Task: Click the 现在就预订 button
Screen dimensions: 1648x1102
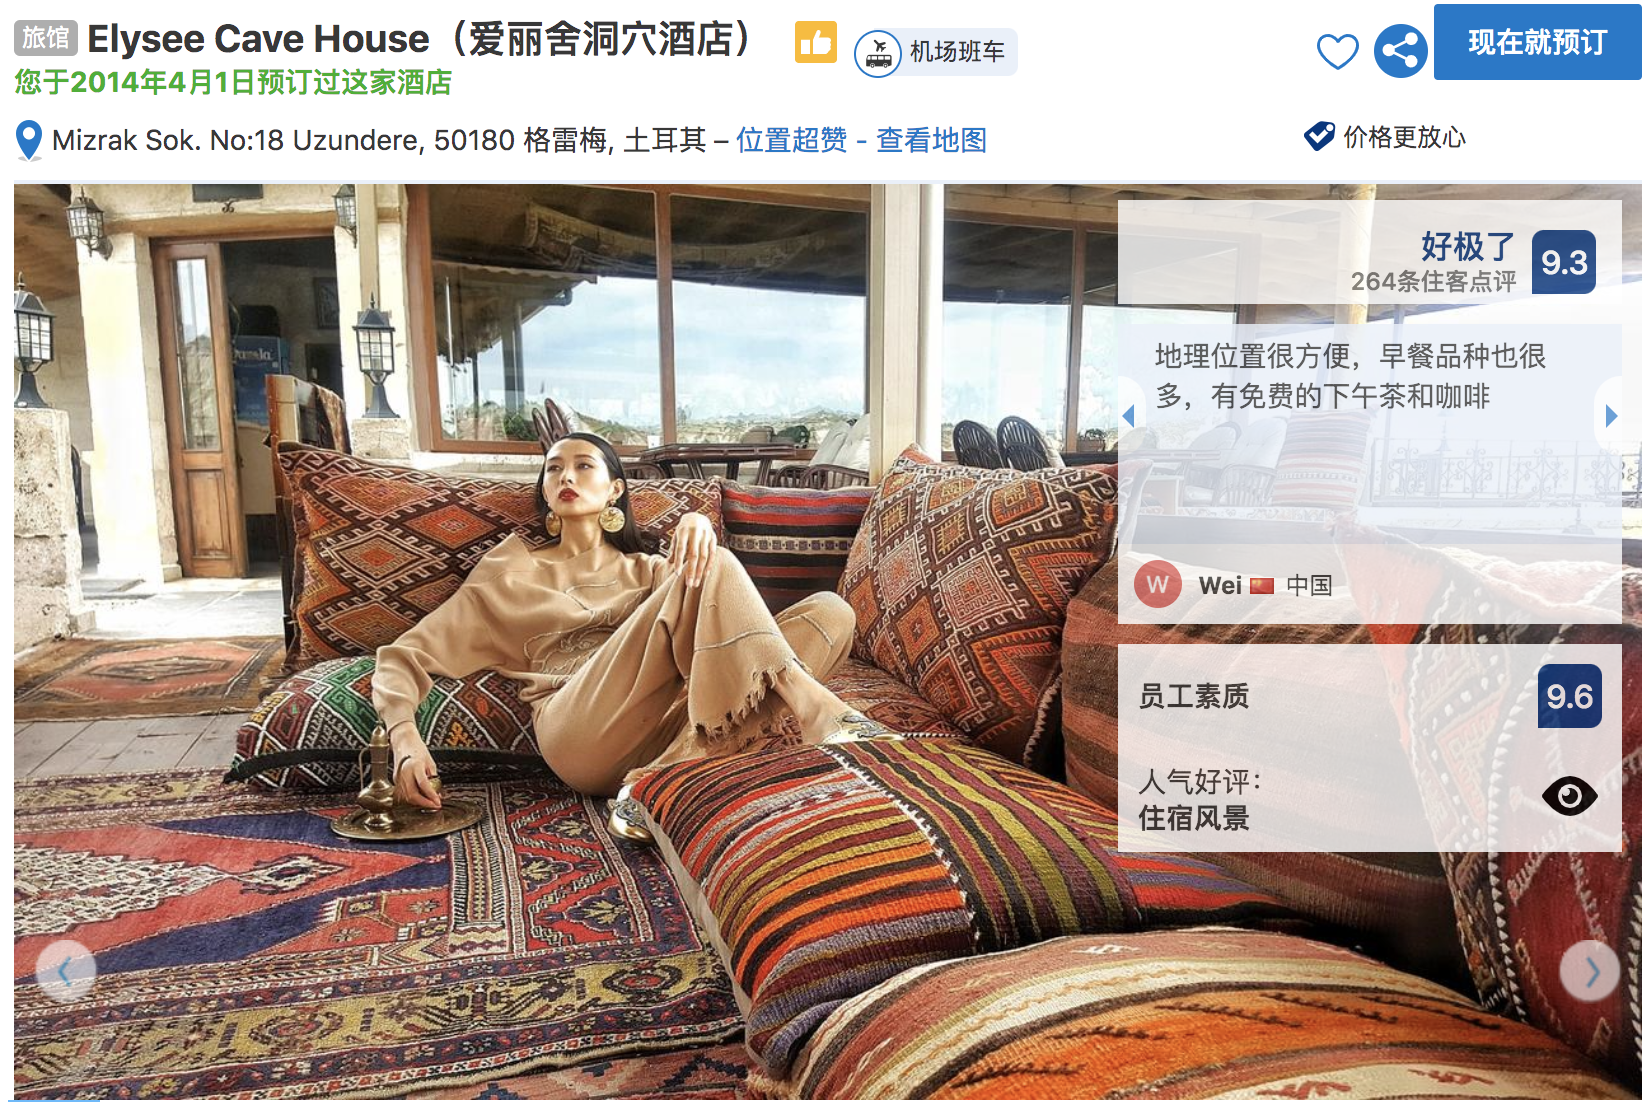Action: coord(1537,42)
